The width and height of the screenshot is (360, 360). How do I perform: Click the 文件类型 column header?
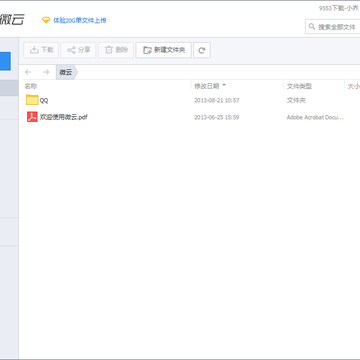click(x=299, y=86)
